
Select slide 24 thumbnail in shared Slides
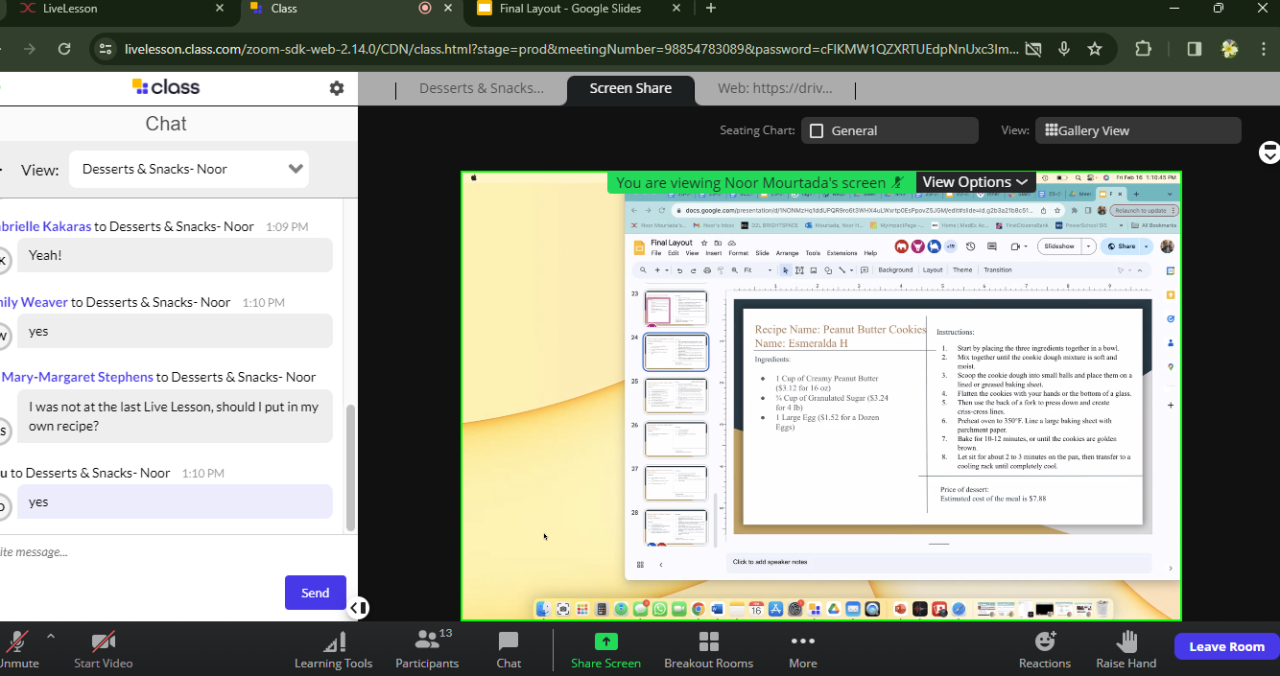click(676, 352)
